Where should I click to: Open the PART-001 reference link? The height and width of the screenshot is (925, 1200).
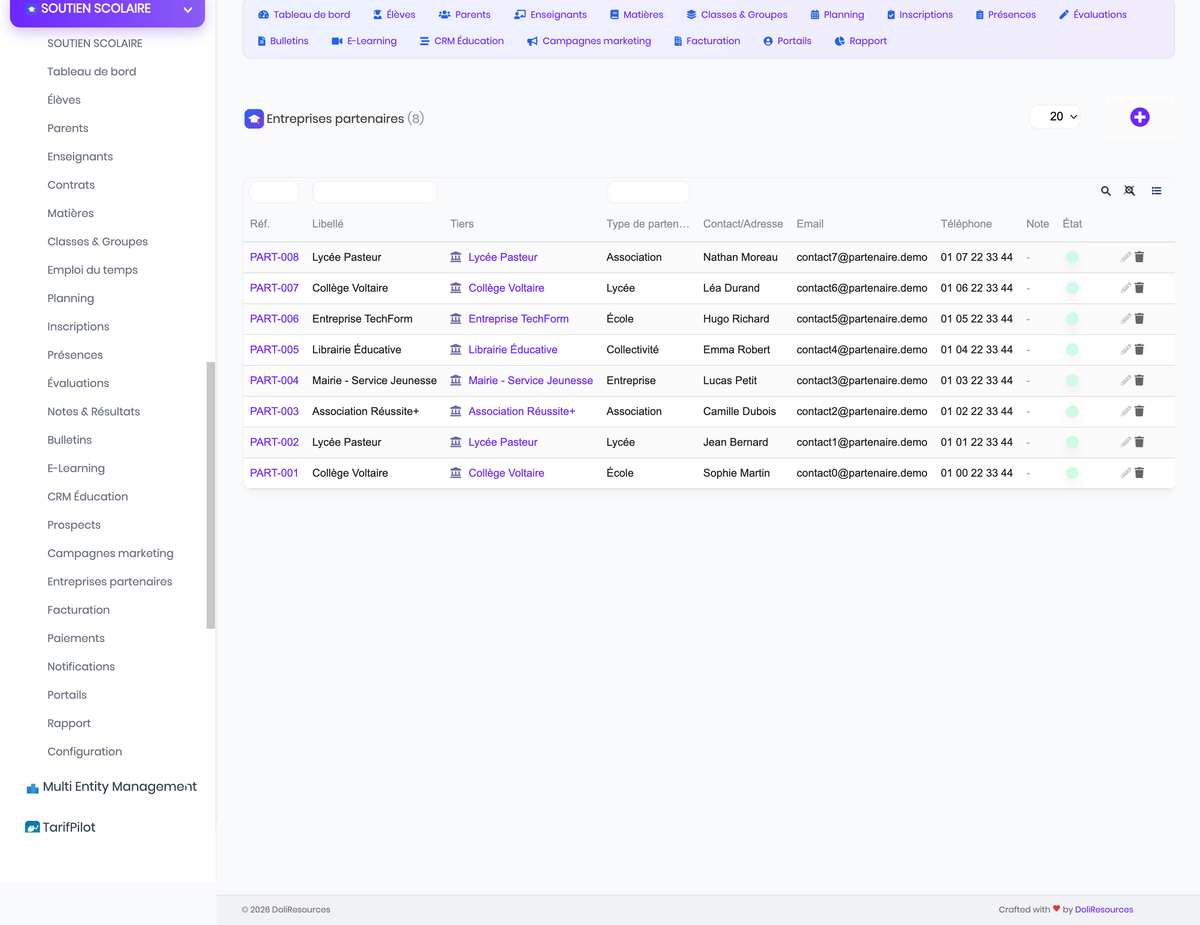click(x=274, y=473)
